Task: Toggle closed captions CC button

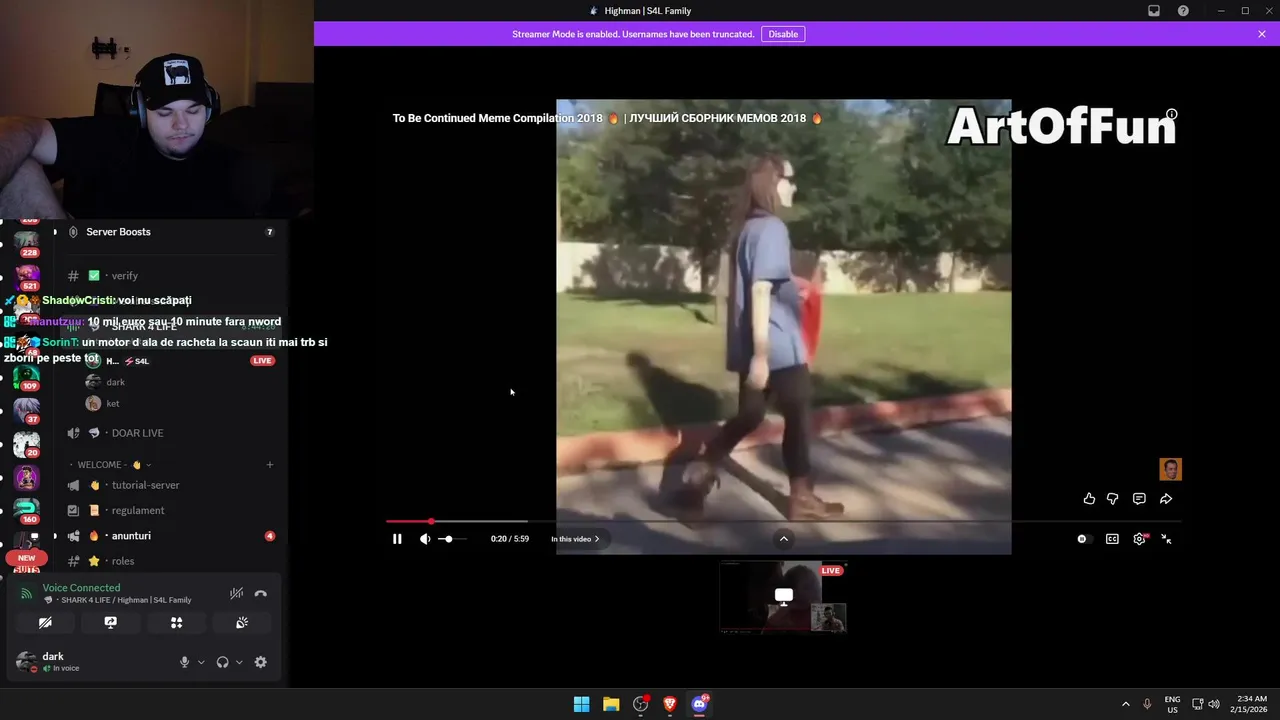Action: 1112,539
